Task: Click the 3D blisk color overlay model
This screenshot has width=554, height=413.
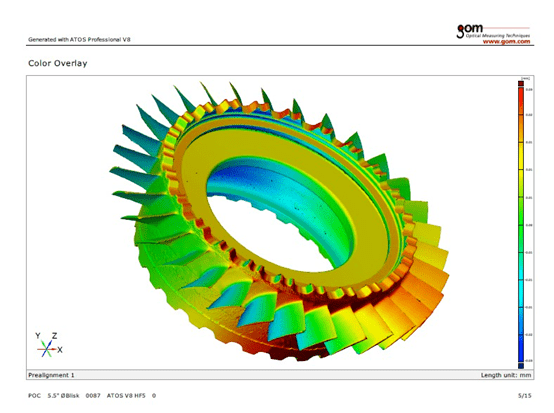Action: [x=280, y=222]
